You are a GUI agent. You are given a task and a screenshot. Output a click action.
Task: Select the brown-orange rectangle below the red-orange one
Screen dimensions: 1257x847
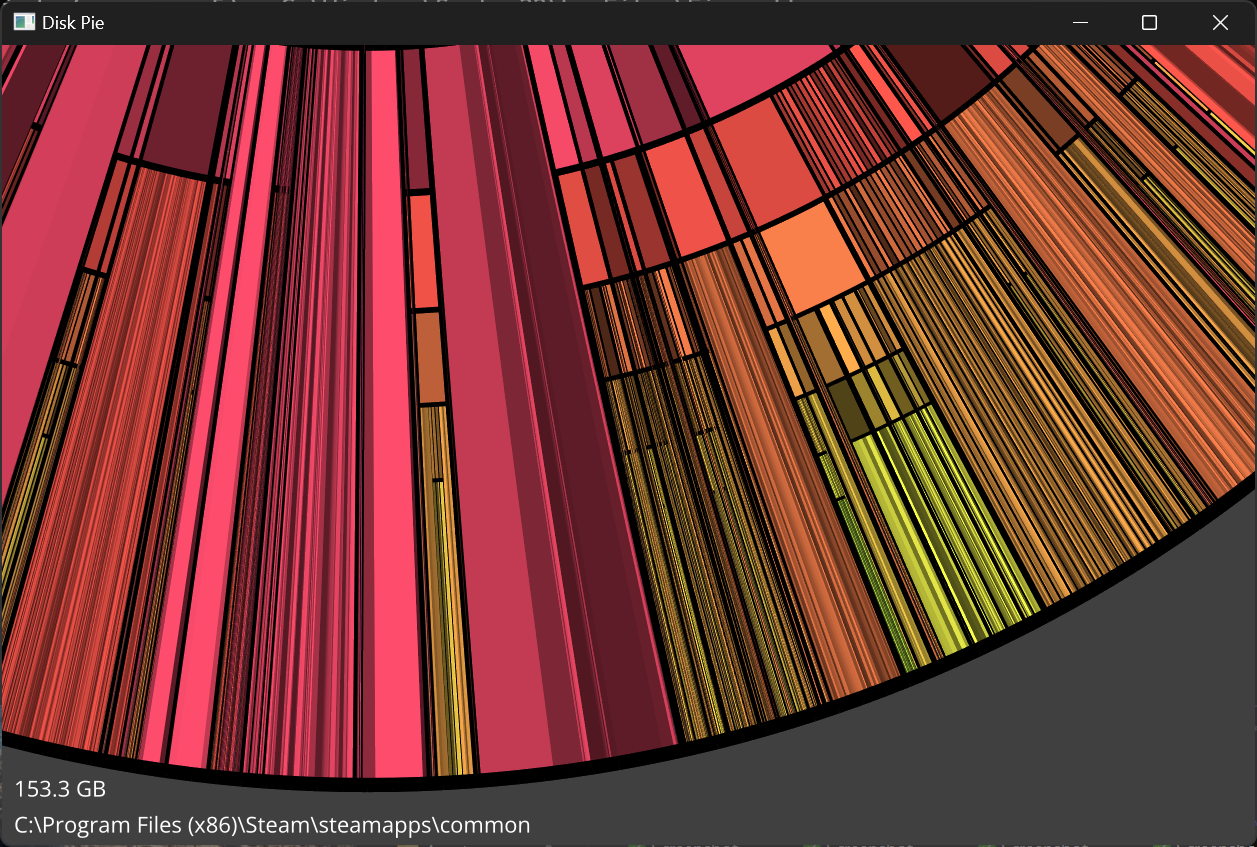point(429,358)
